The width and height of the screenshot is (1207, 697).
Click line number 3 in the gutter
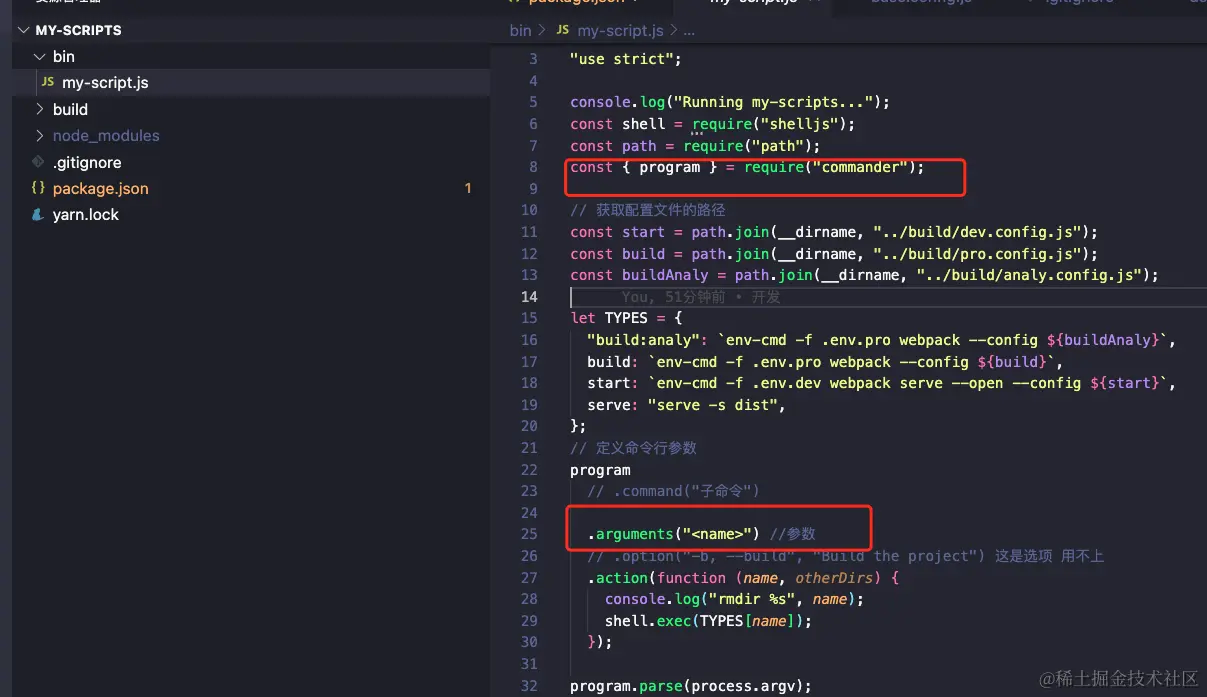pyautogui.click(x=533, y=59)
